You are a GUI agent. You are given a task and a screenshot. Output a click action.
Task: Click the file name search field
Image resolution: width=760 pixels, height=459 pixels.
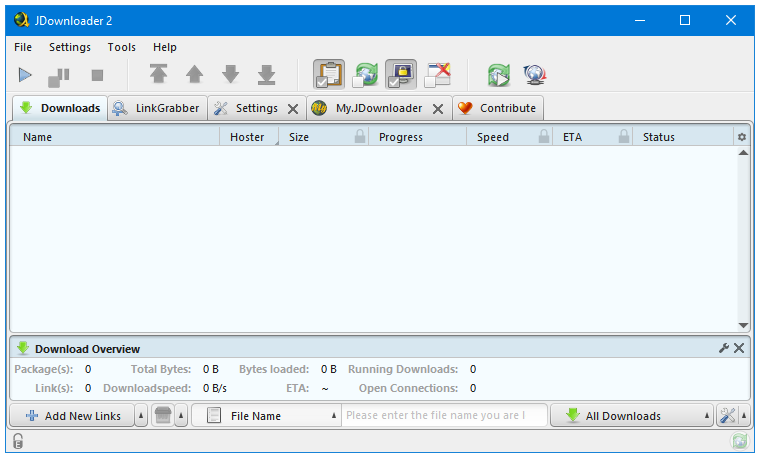pos(444,416)
